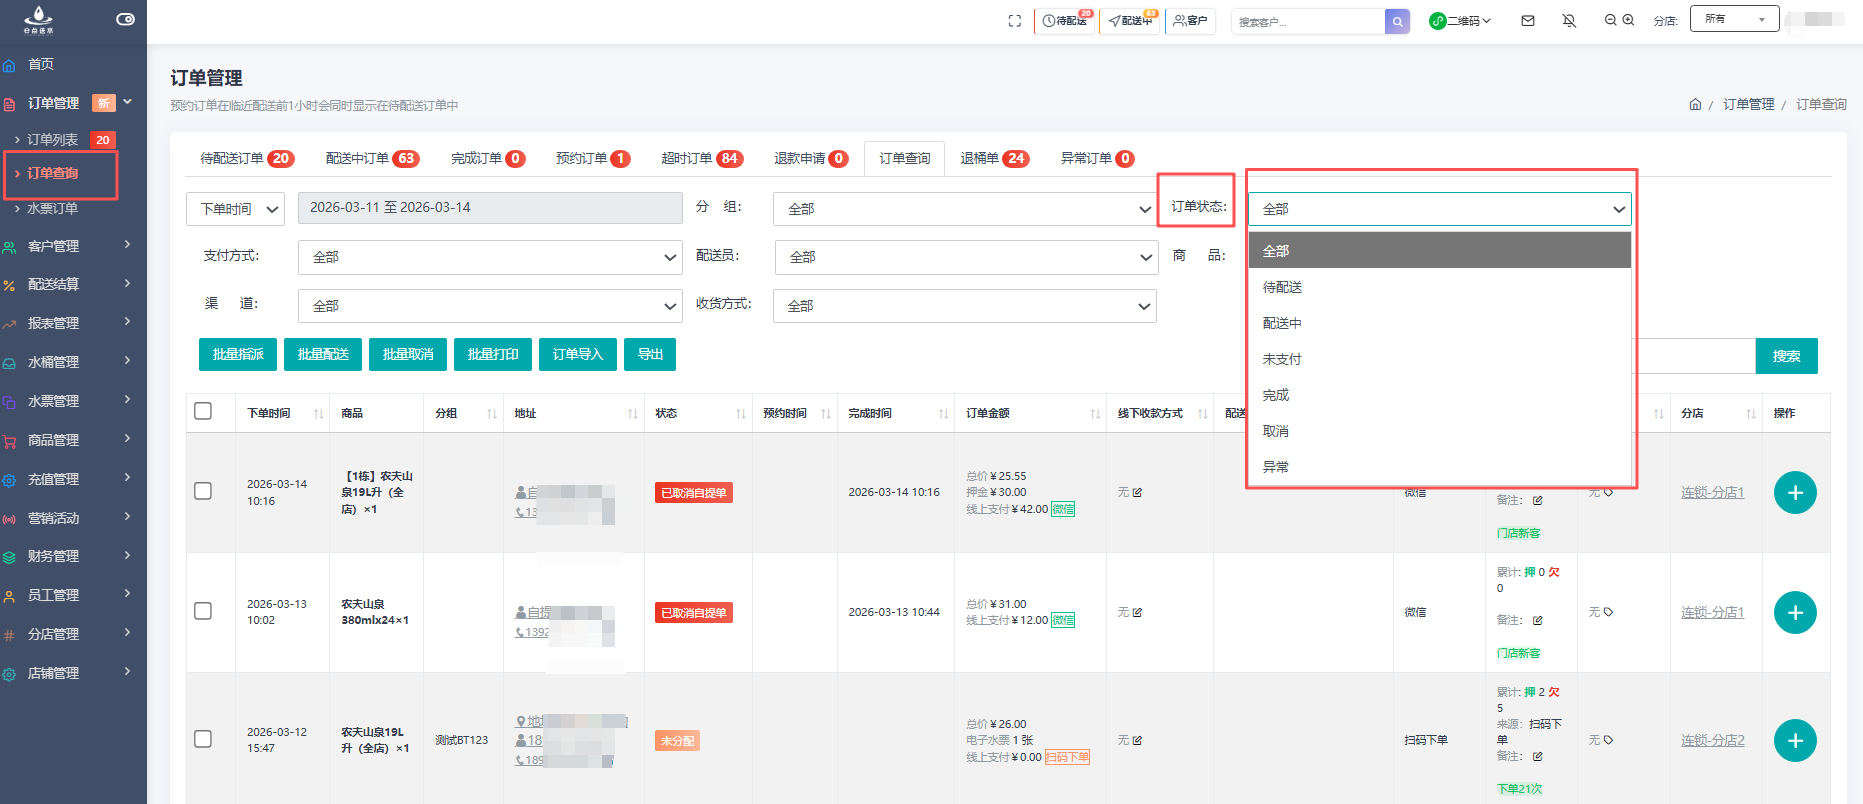Switch to the 完成订单 tab
This screenshot has width=1863, height=804.
488,158
